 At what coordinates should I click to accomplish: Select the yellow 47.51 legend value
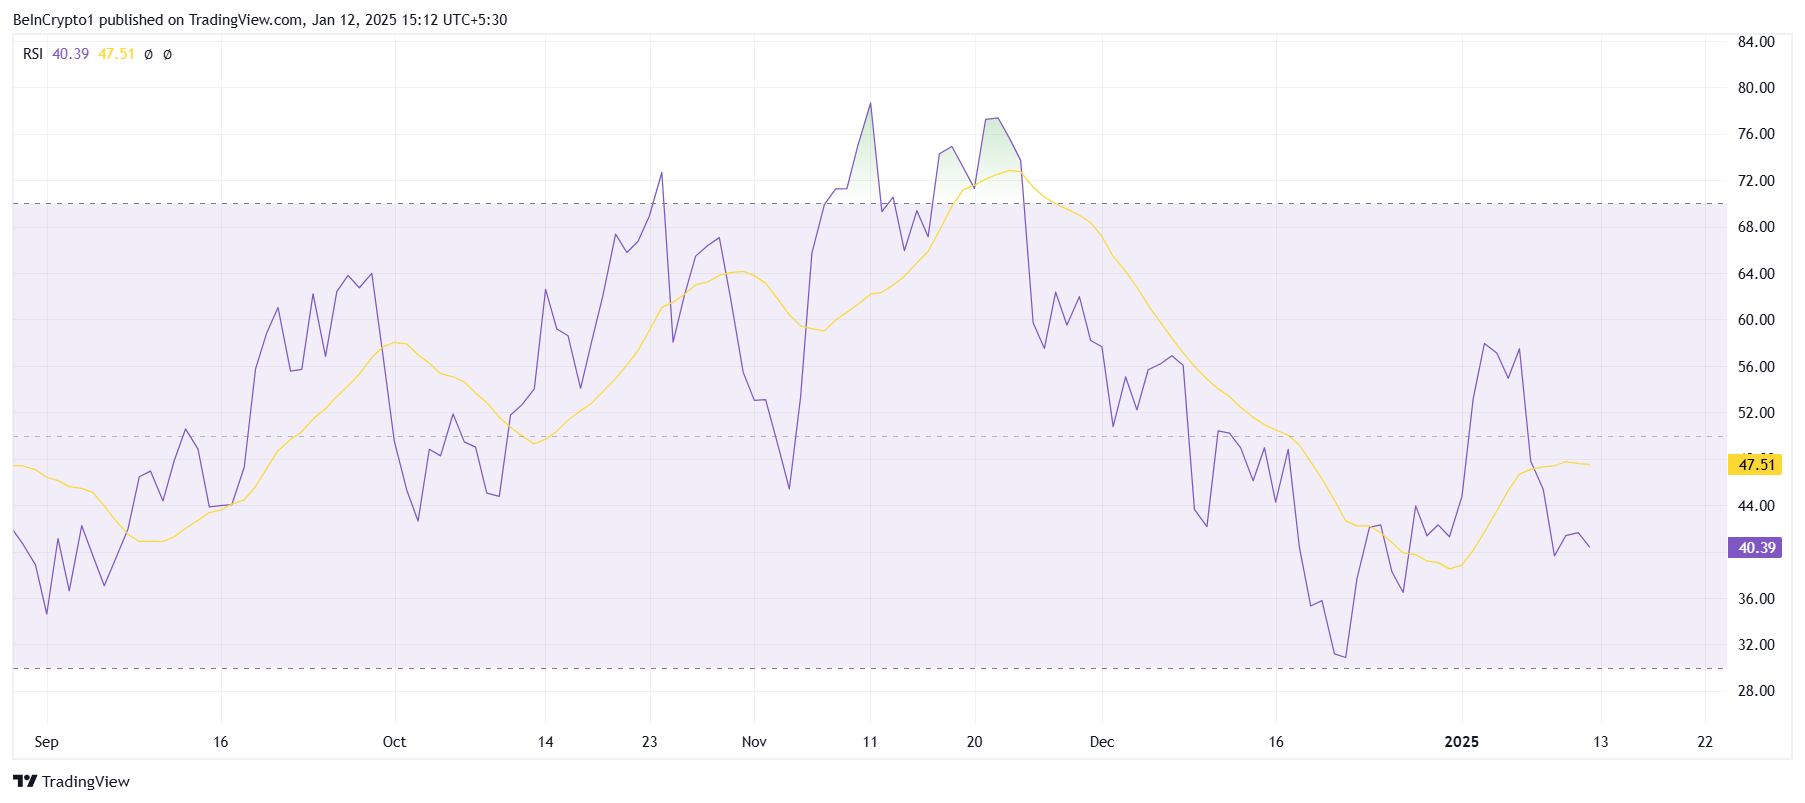click(x=116, y=54)
